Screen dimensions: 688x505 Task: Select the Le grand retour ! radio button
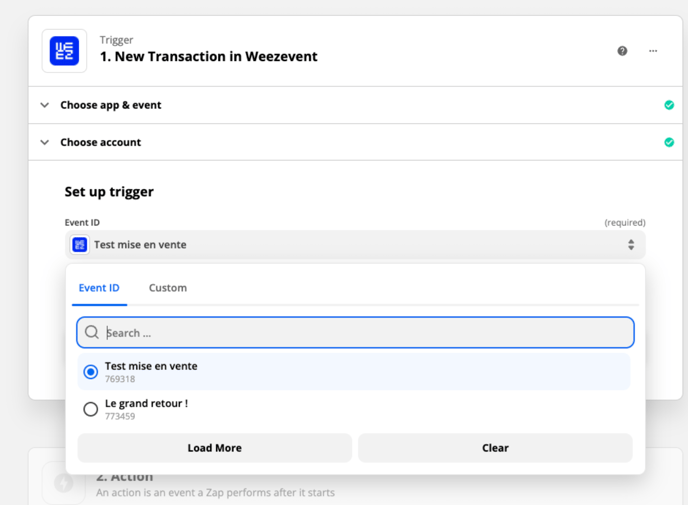[x=91, y=409]
